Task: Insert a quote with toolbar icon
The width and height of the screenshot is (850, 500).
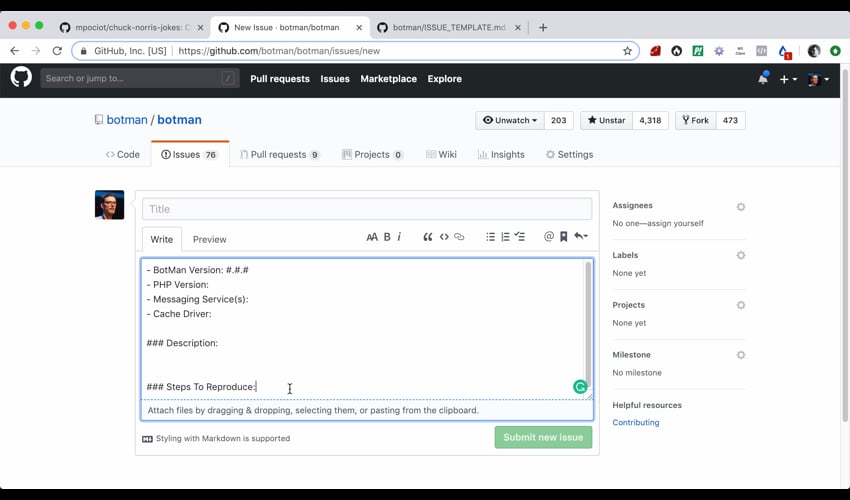Action: [428, 237]
